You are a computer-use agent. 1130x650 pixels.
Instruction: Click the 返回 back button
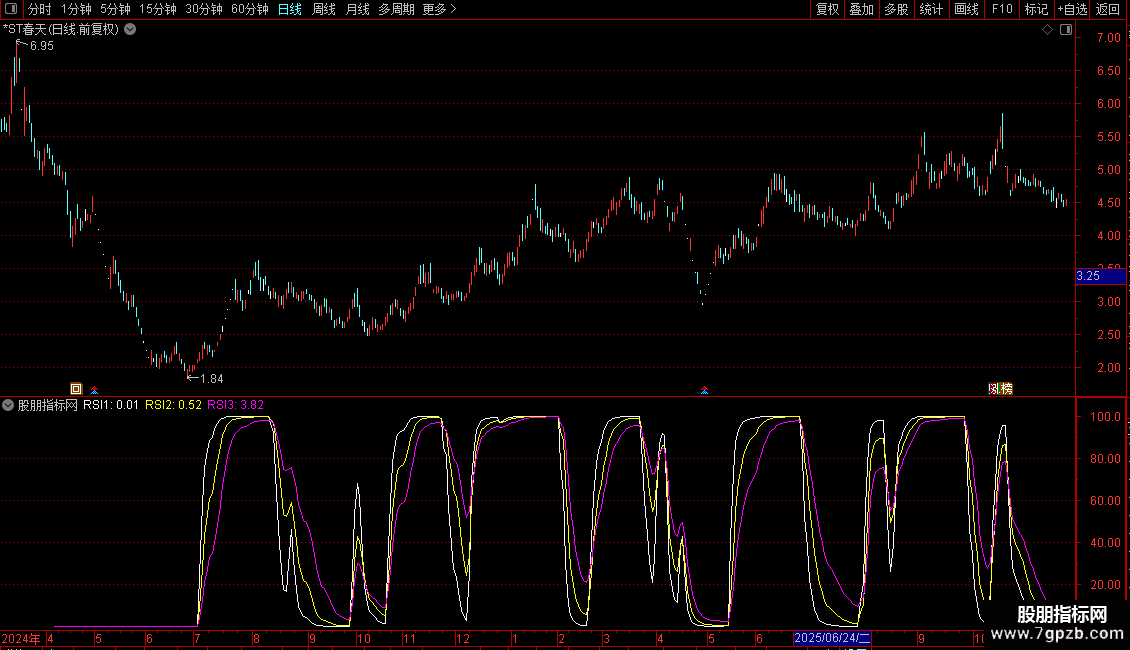[x=1108, y=10]
